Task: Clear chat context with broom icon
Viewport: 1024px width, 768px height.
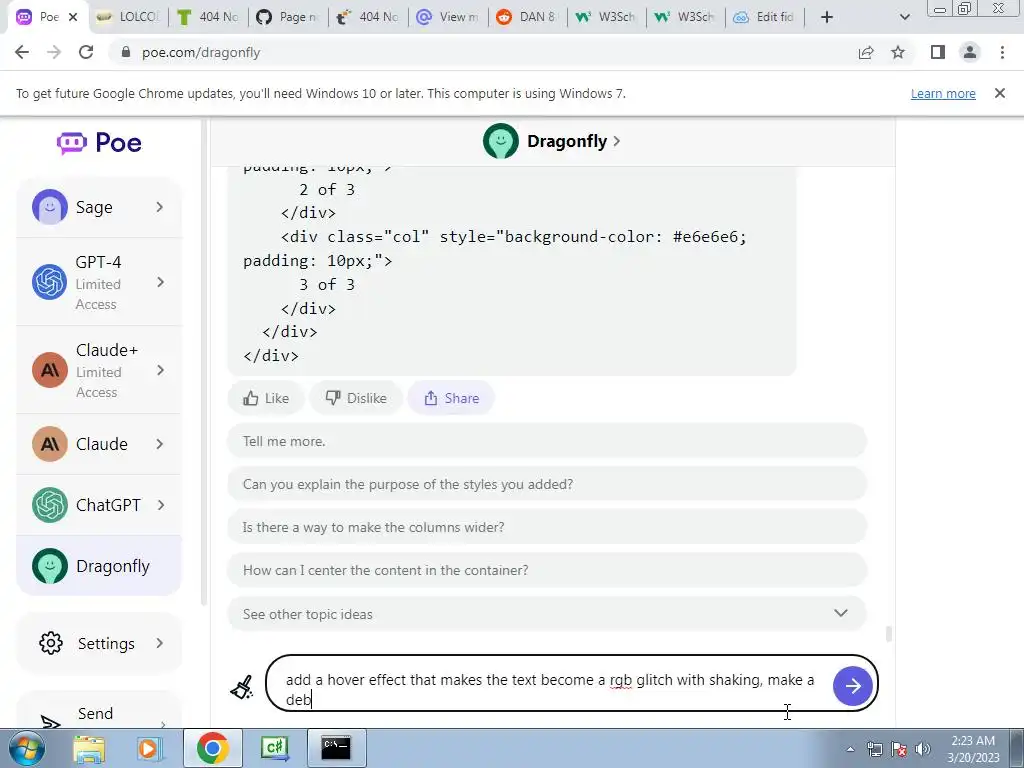Action: pos(242,687)
